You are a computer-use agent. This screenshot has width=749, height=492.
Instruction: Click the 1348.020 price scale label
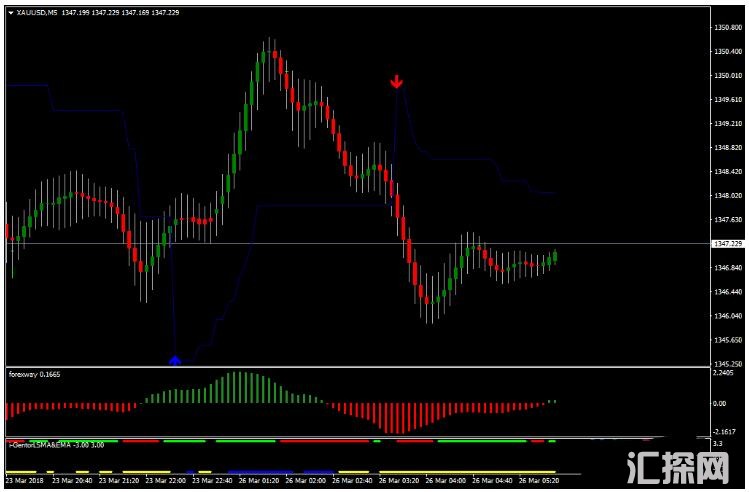pyautogui.click(x=728, y=195)
